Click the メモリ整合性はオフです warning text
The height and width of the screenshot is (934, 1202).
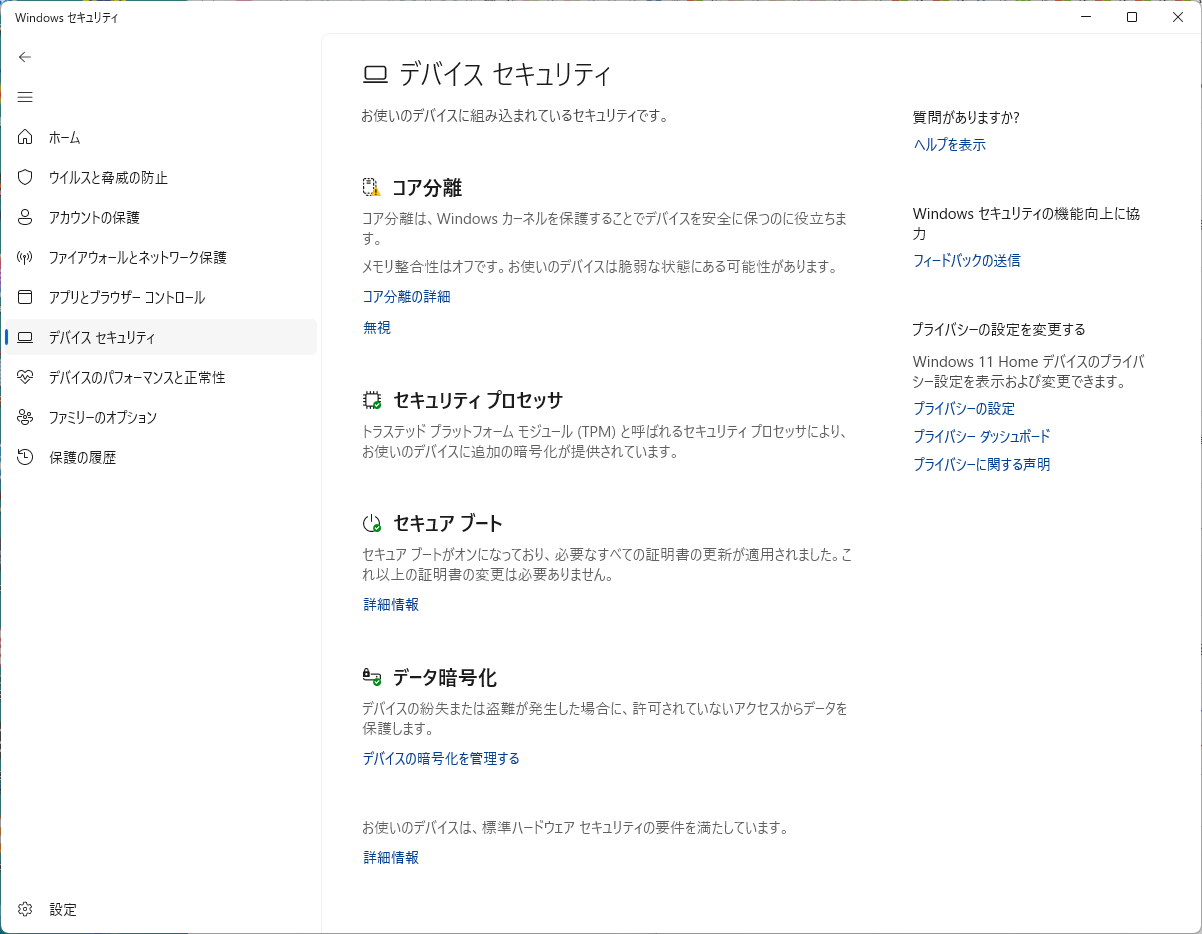[599, 267]
